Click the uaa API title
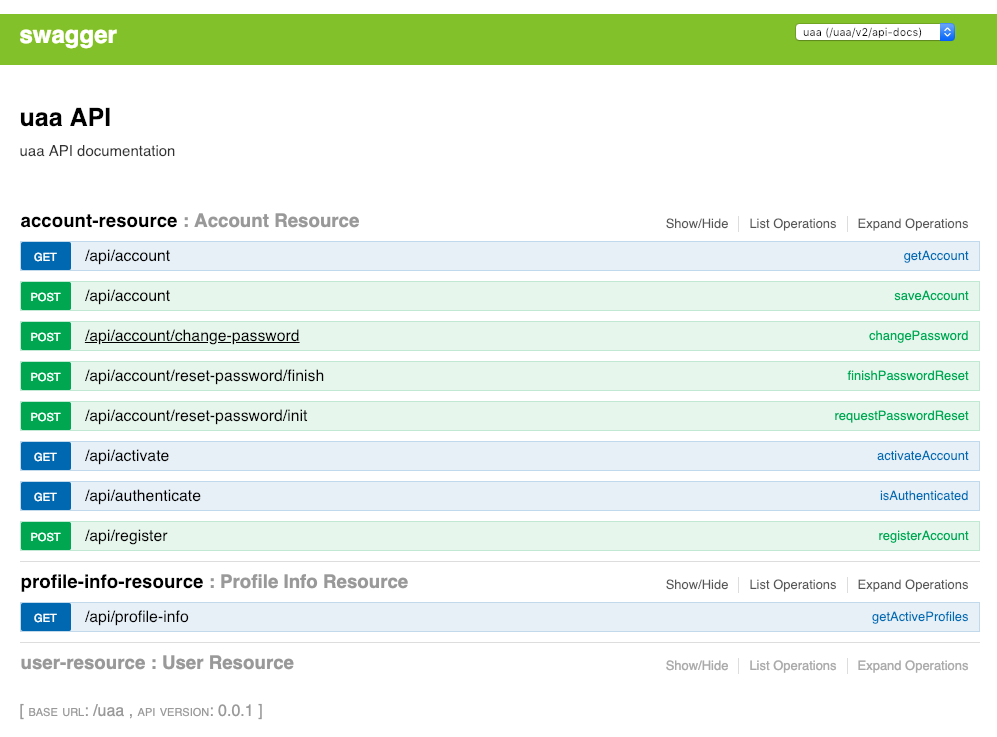 [x=65, y=118]
